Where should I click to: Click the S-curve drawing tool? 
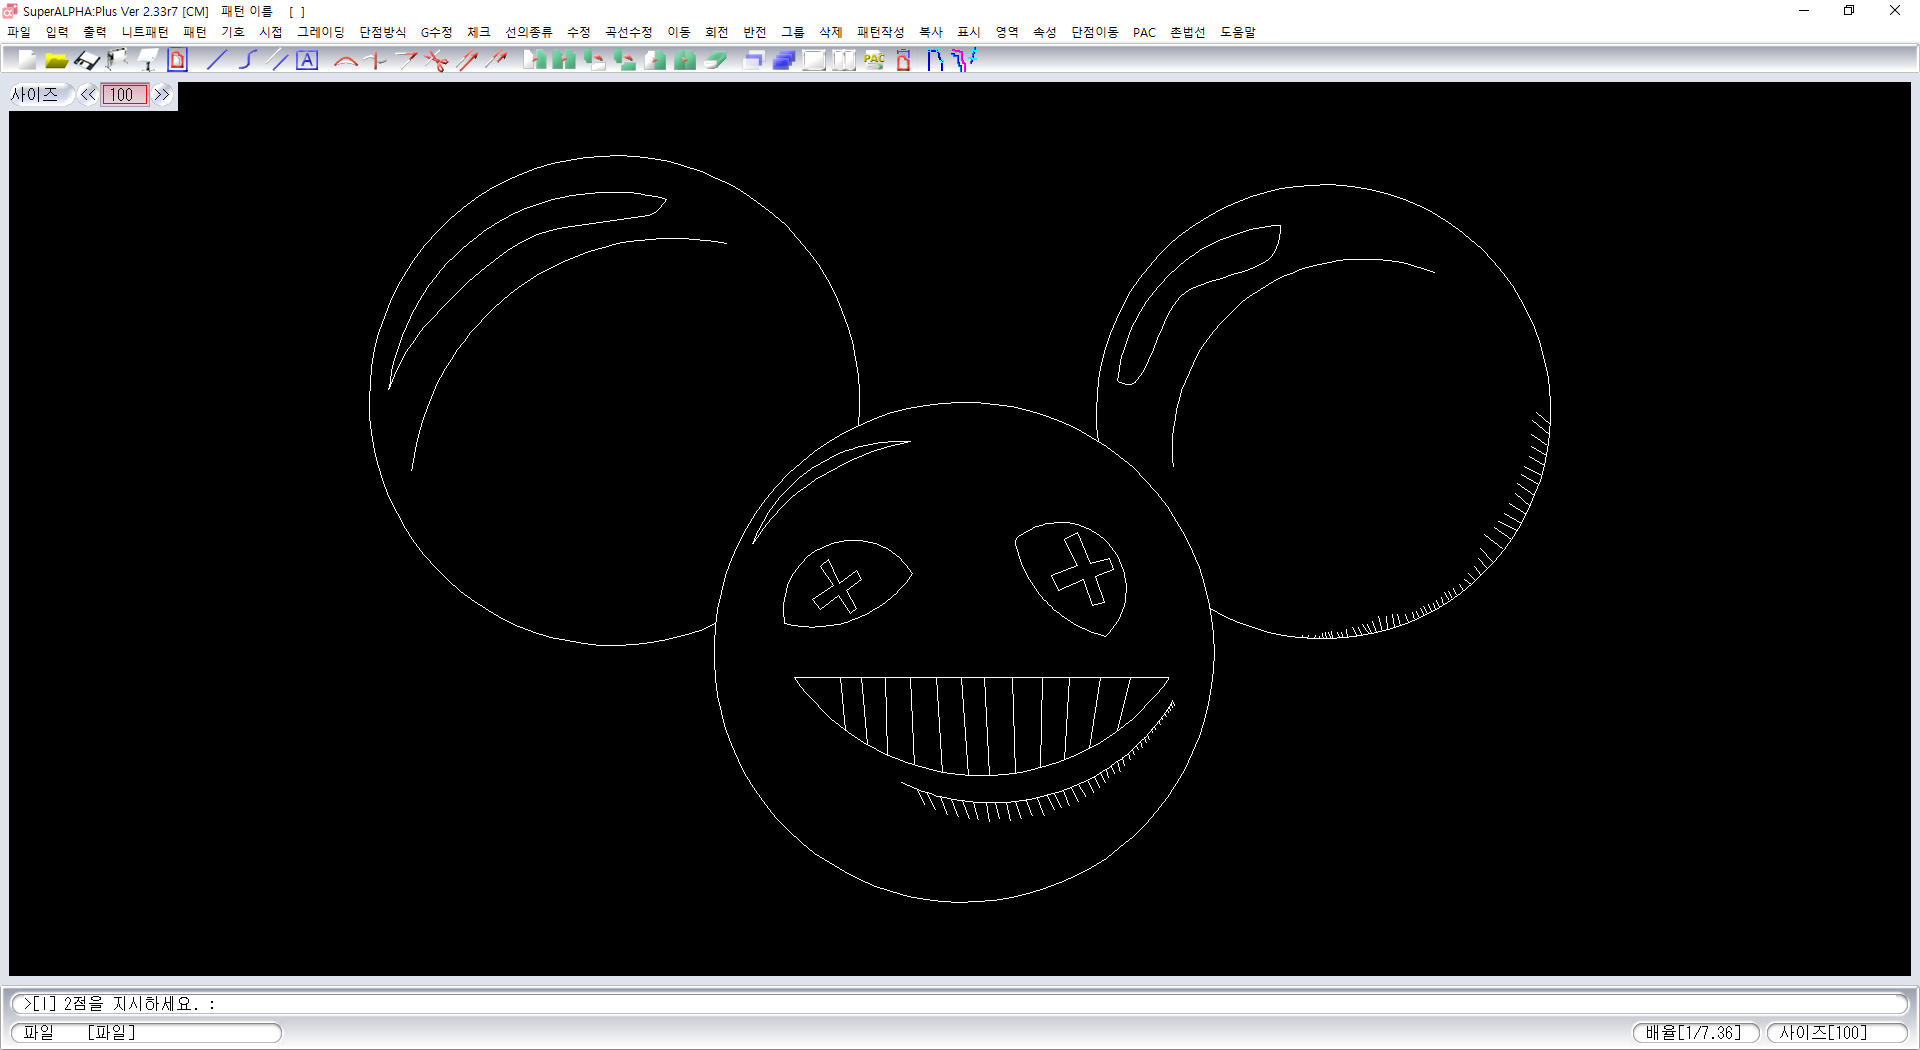pyautogui.click(x=247, y=61)
